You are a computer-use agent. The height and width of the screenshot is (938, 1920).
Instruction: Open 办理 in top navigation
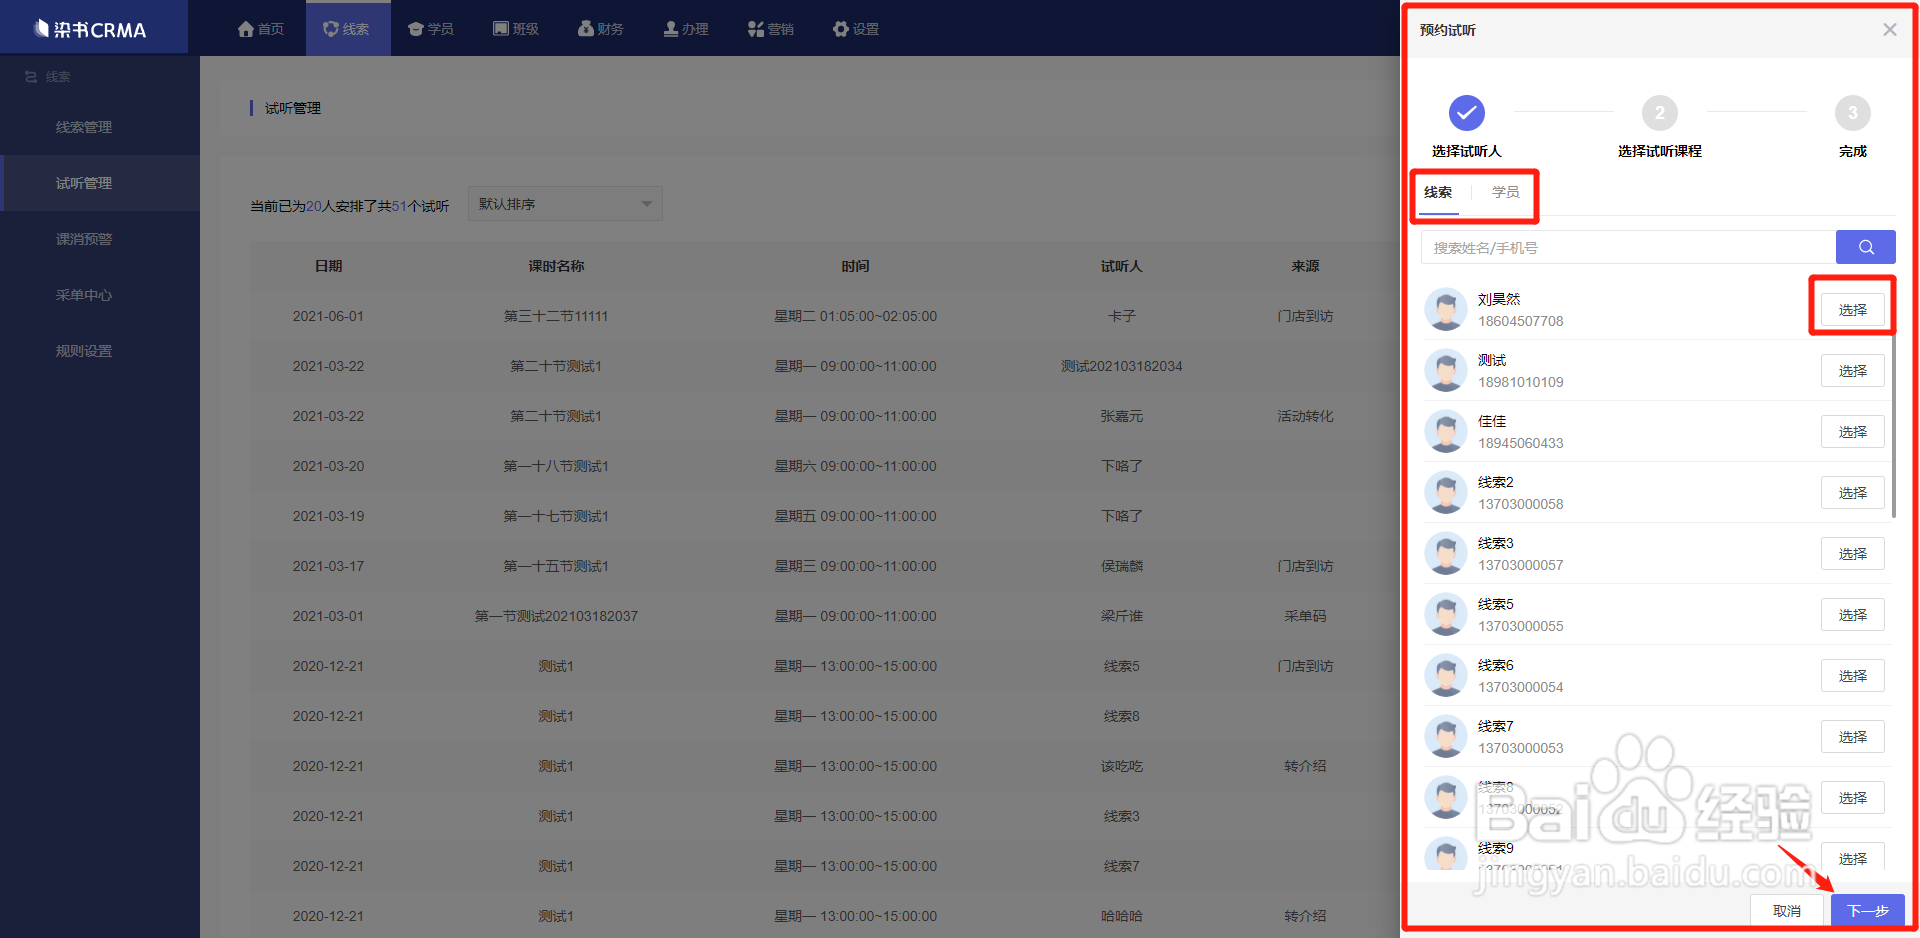click(x=686, y=29)
